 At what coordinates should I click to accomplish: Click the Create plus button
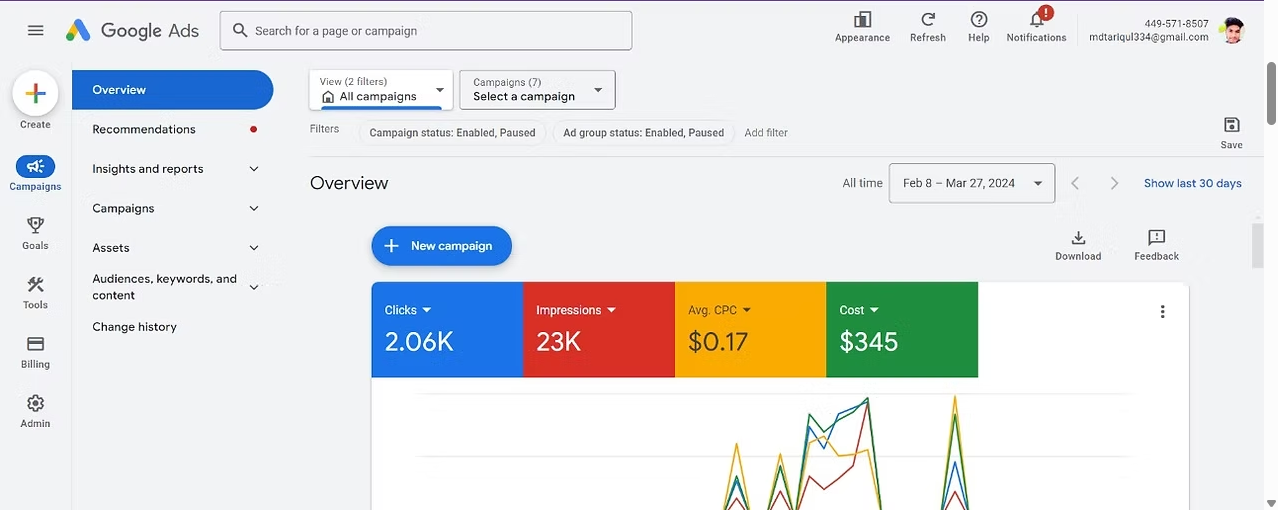[x=35, y=94]
